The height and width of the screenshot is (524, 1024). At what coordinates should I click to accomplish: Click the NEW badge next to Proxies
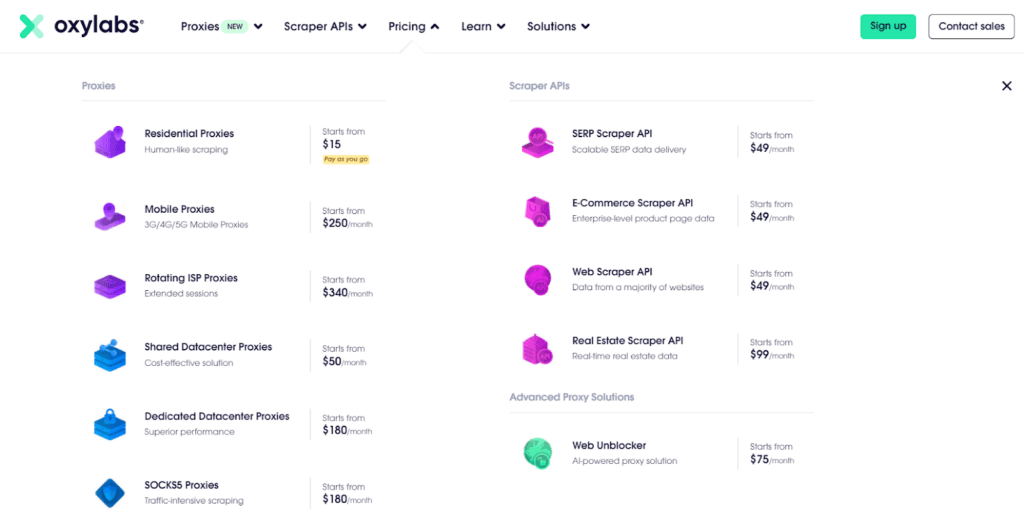pyautogui.click(x=234, y=27)
